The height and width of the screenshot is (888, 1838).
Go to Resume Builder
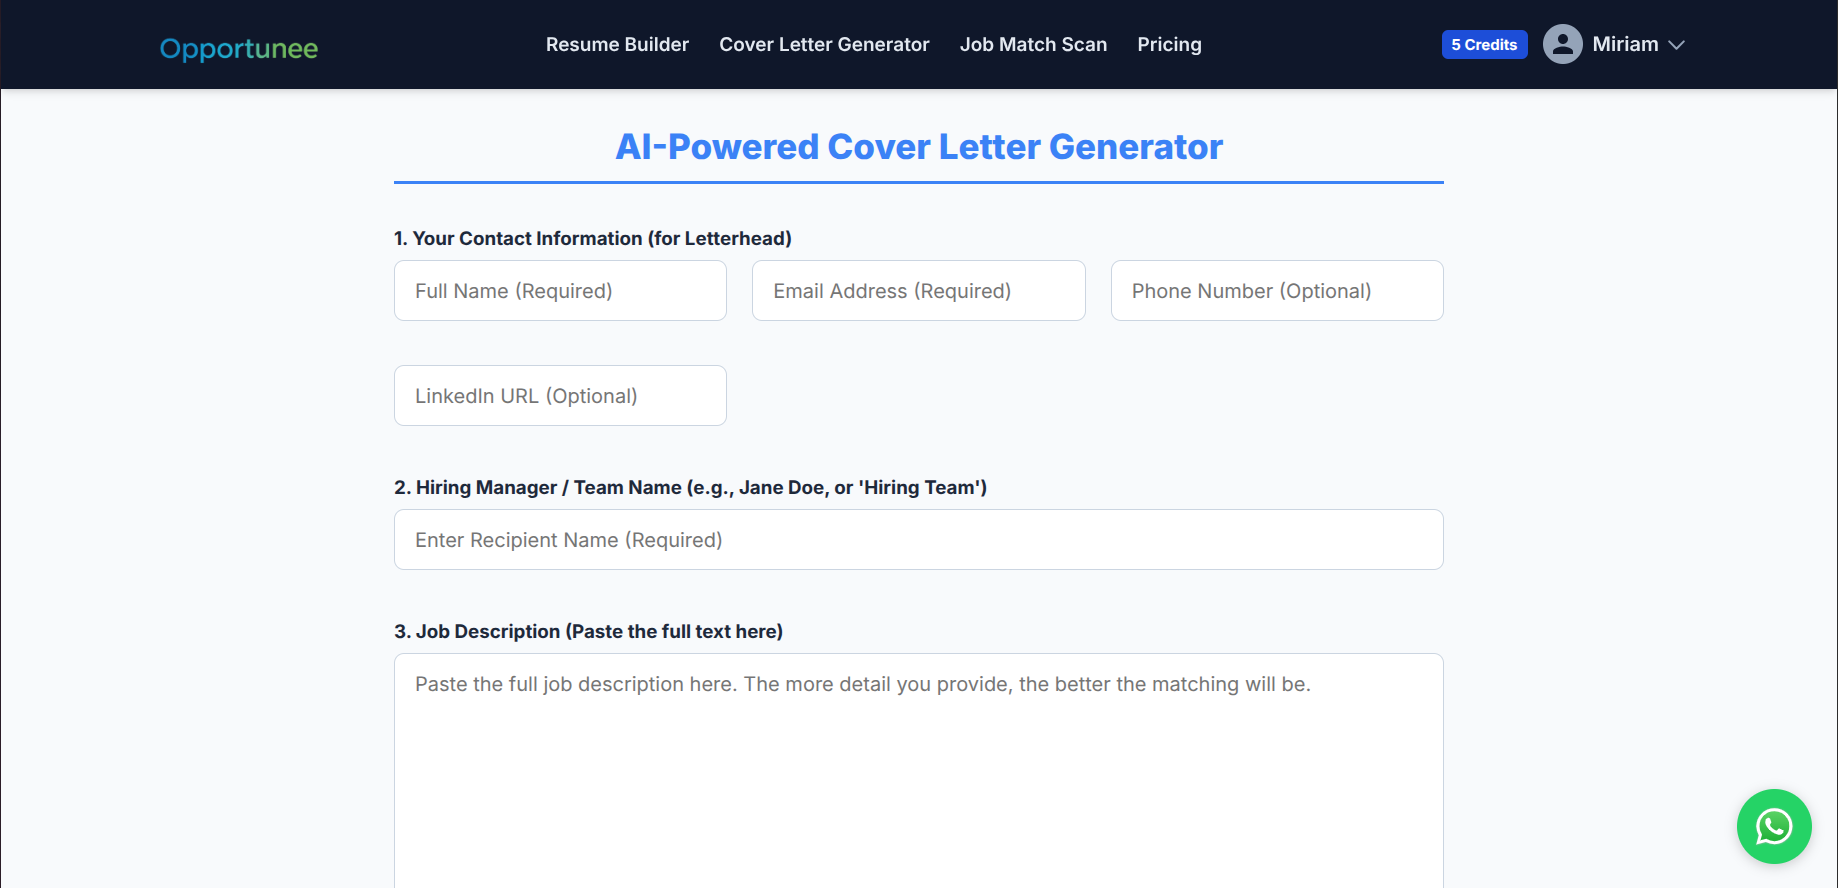pos(617,44)
